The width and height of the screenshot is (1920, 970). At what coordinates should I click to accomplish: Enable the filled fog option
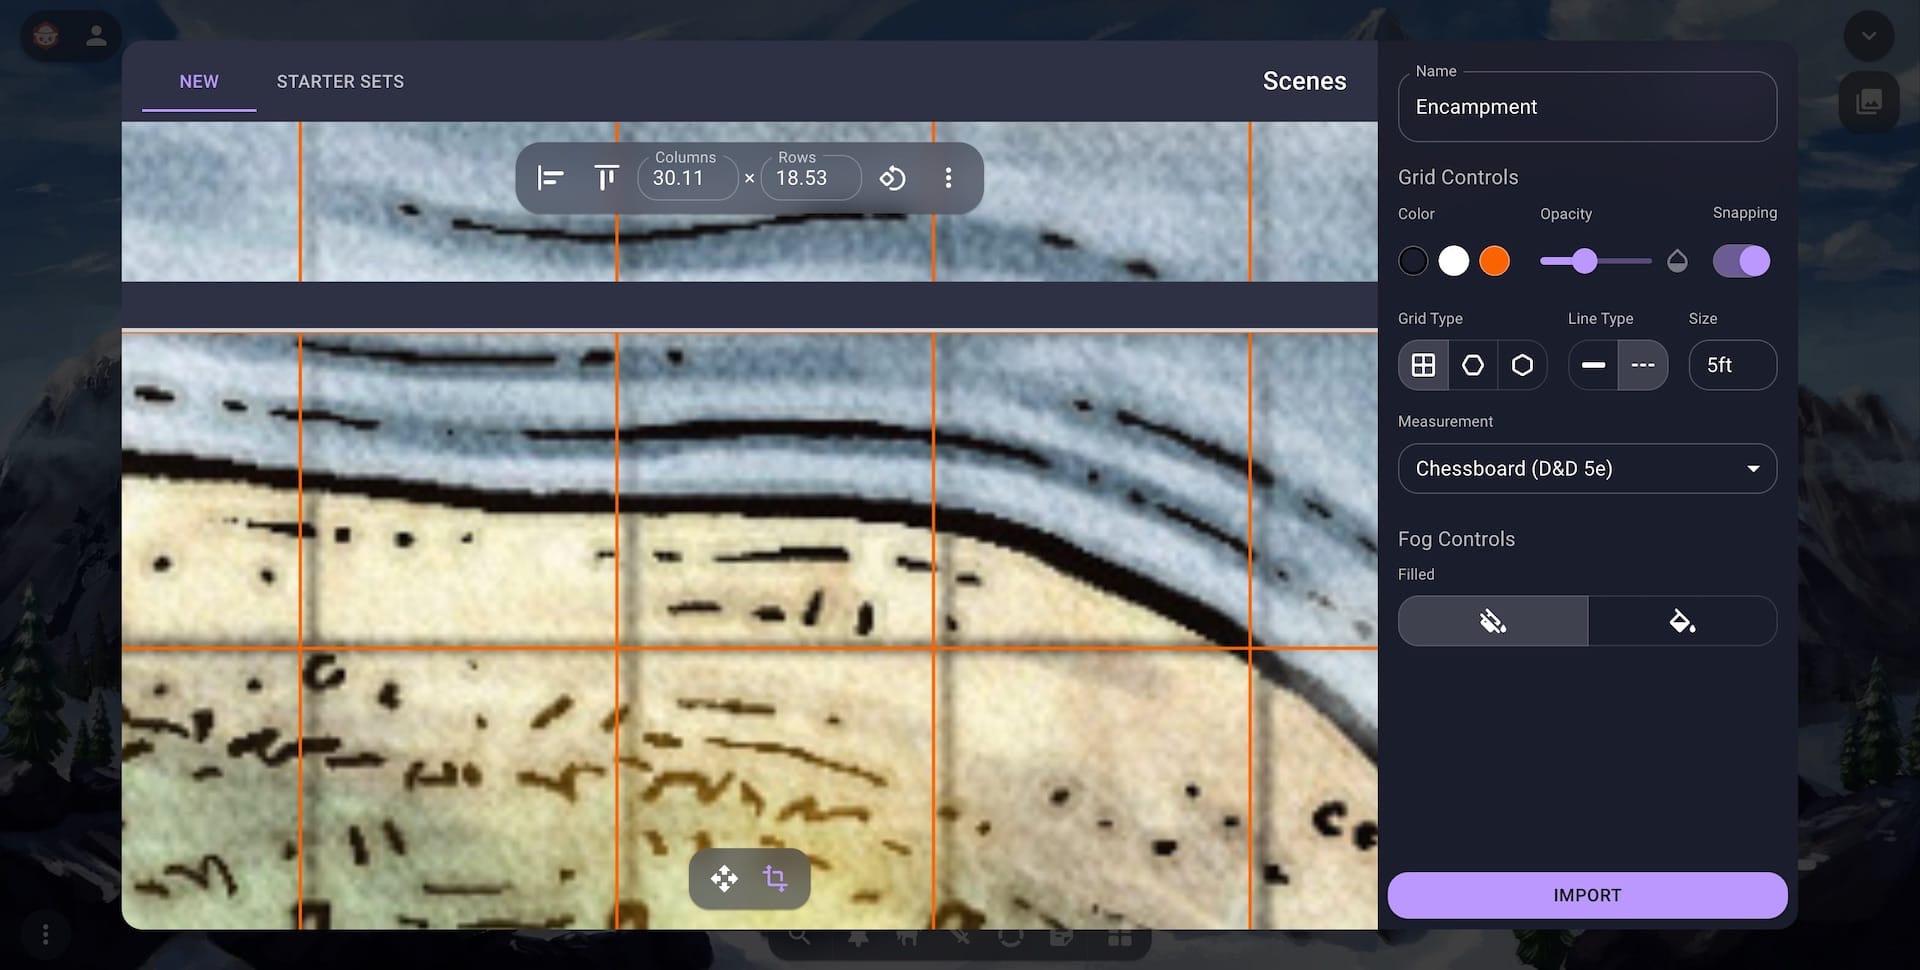point(1681,621)
